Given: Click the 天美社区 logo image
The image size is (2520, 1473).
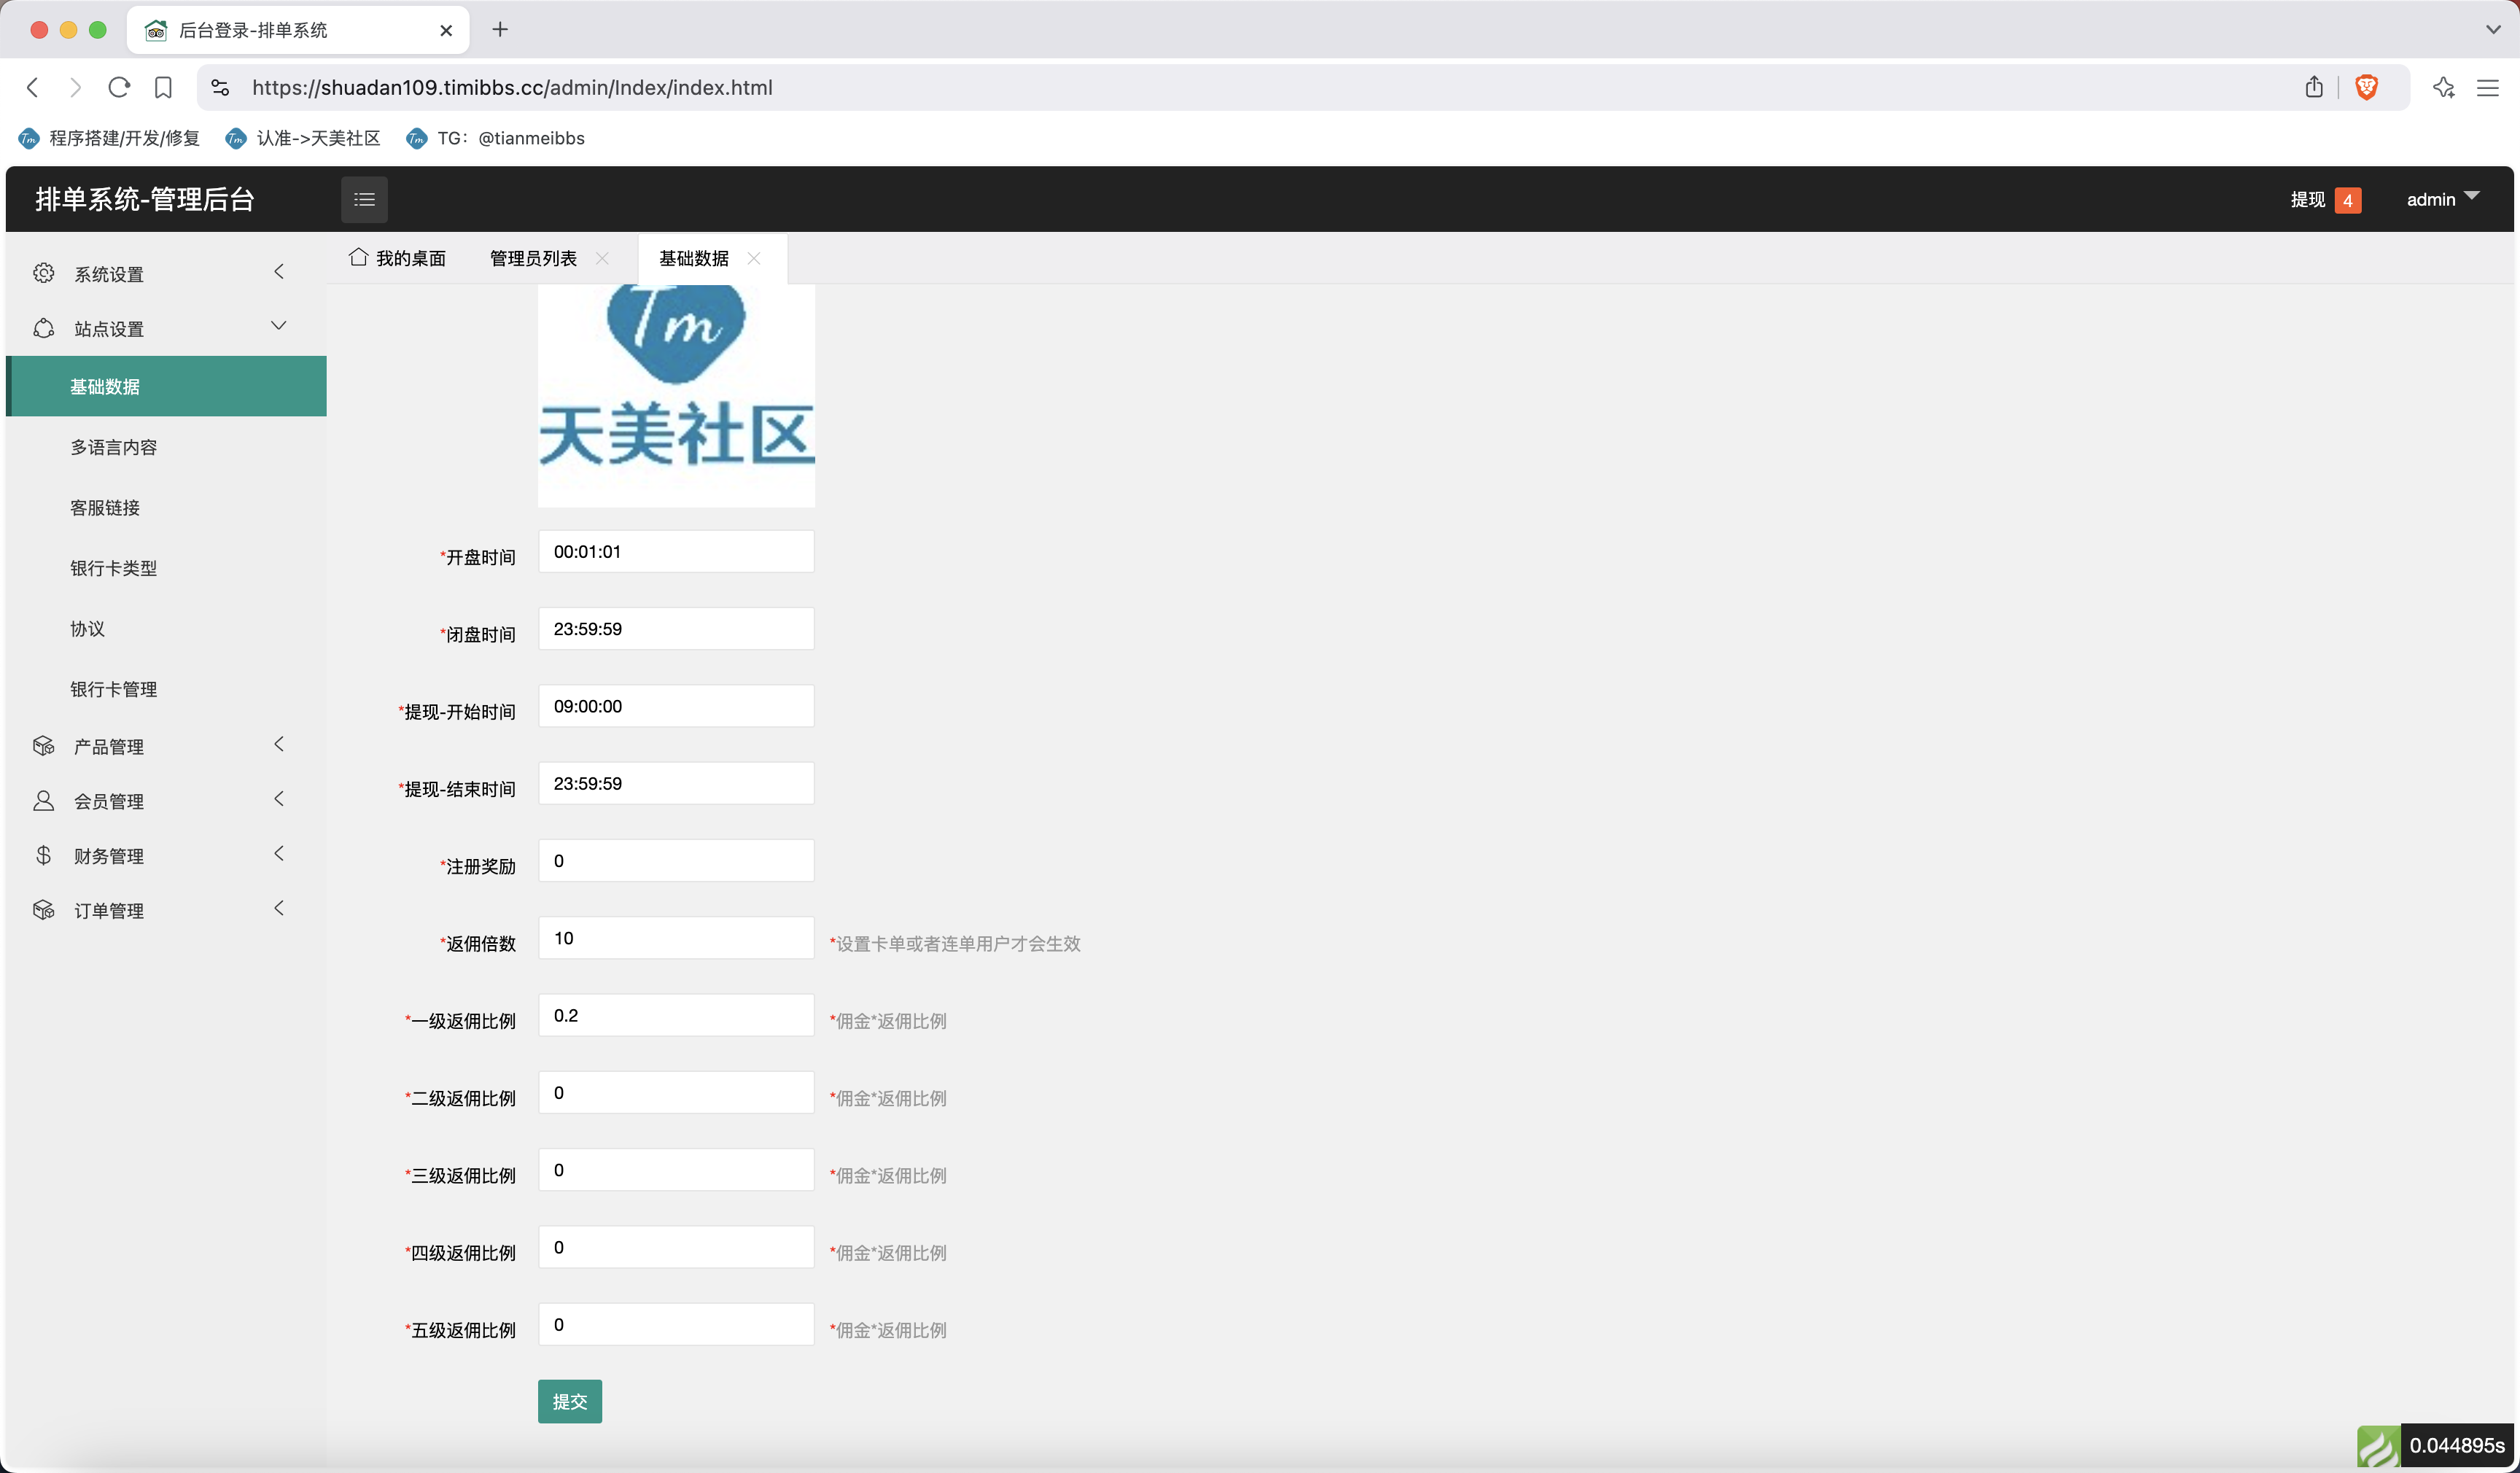Looking at the screenshot, I should (676, 396).
